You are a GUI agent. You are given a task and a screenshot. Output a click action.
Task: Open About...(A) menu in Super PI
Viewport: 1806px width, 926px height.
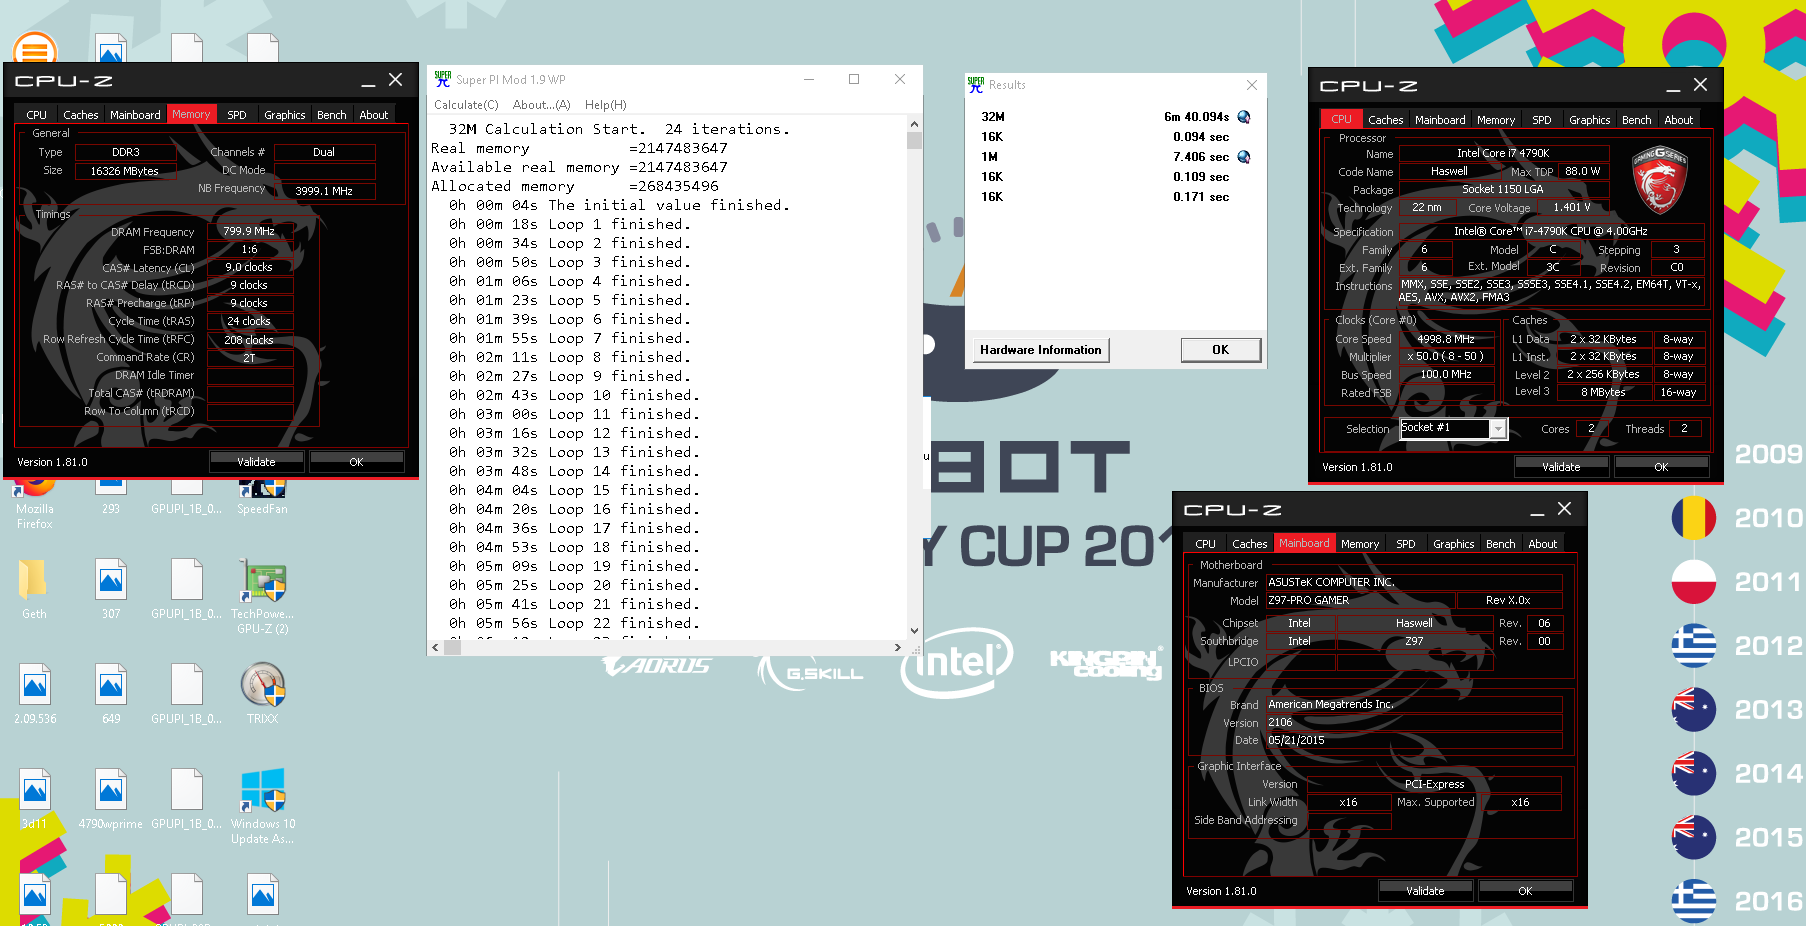point(541,105)
